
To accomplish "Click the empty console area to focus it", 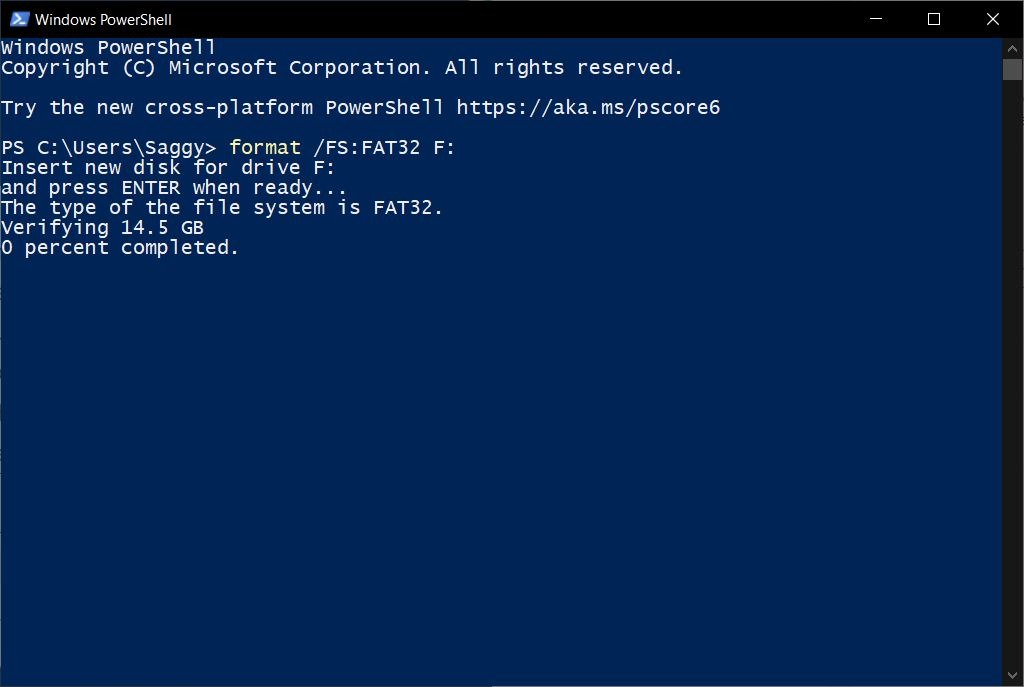I will 500,450.
